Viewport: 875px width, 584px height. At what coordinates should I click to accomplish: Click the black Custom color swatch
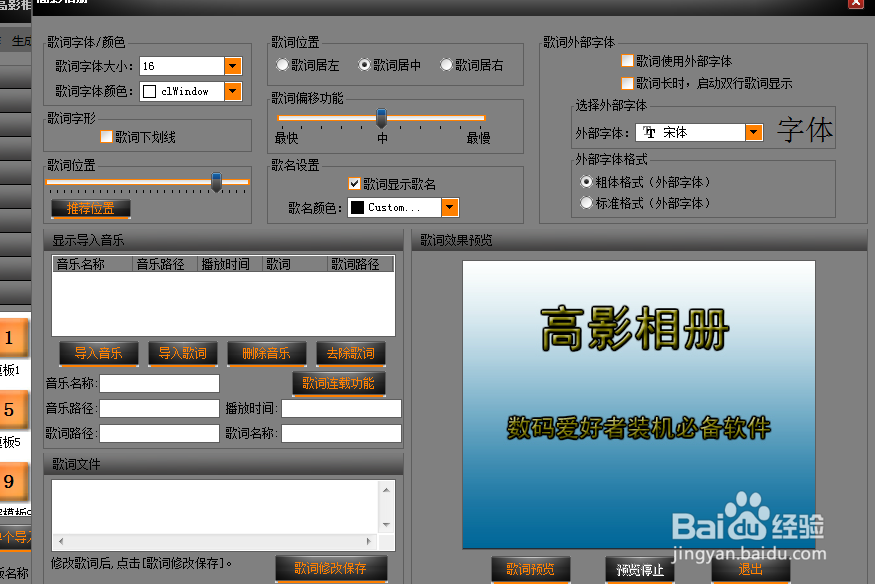(358, 207)
